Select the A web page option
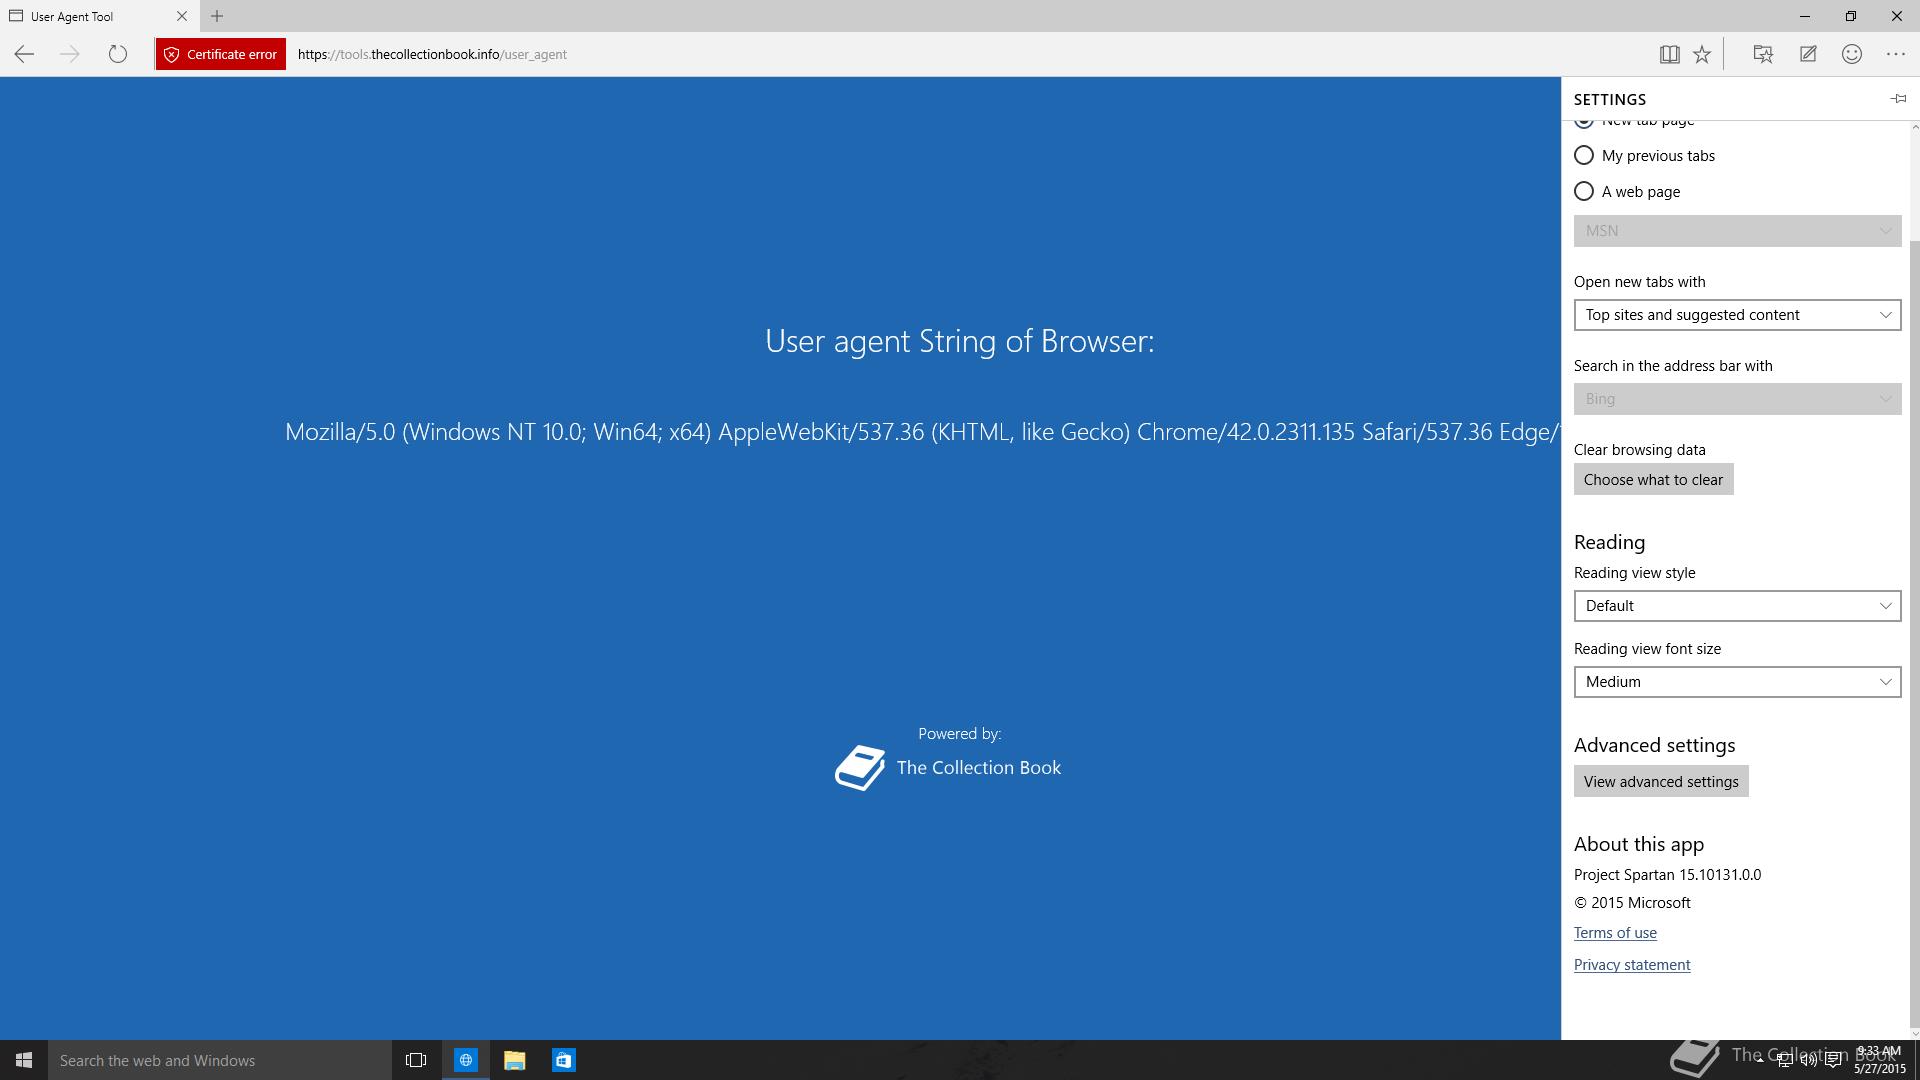The width and height of the screenshot is (1920, 1080). pyautogui.click(x=1627, y=191)
